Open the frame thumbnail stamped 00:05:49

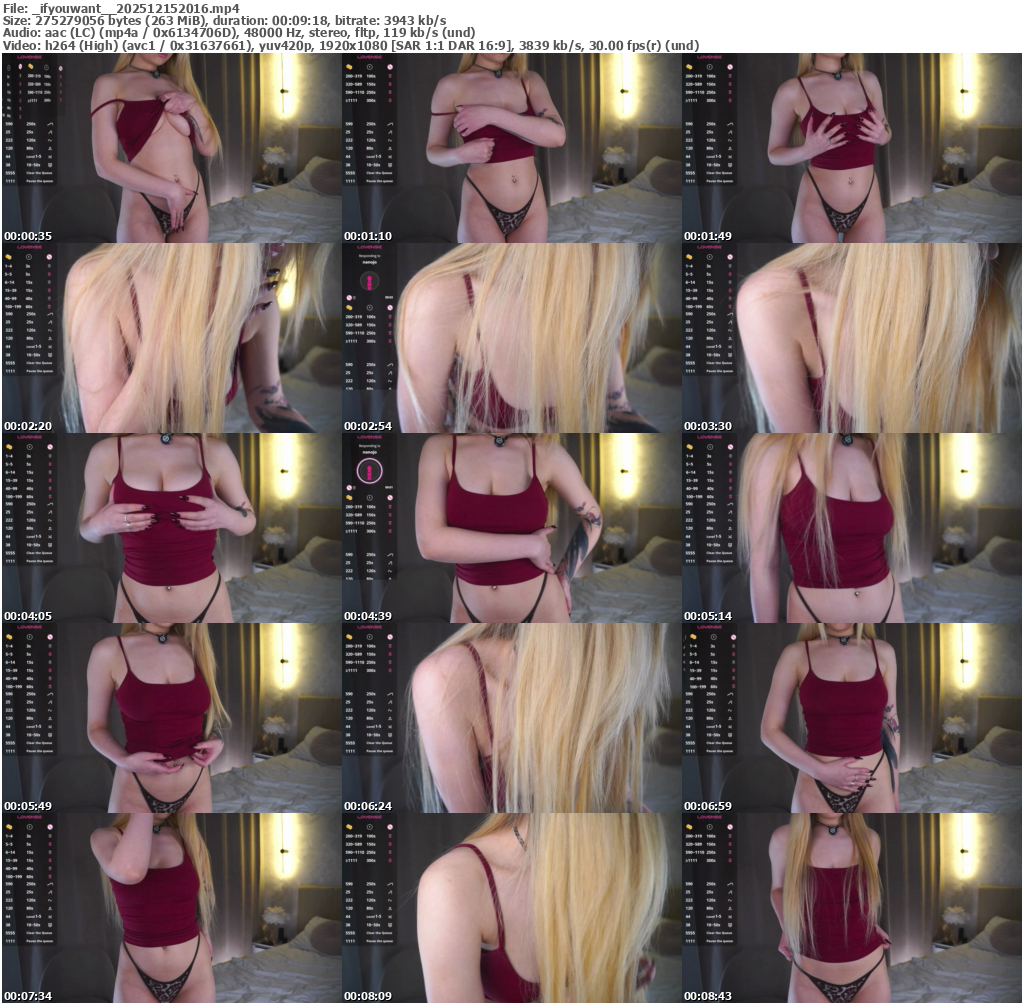(172, 718)
